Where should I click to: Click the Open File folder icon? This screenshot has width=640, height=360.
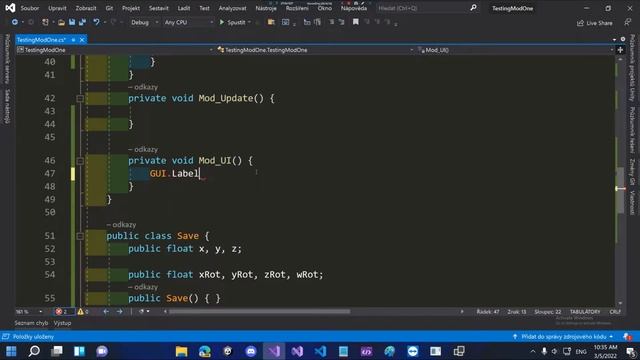click(61, 22)
